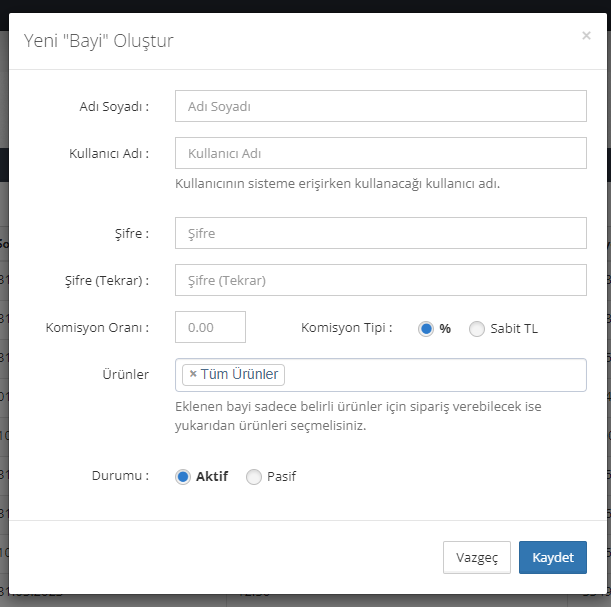Set Durumu to Pasif

pyautogui.click(x=253, y=477)
